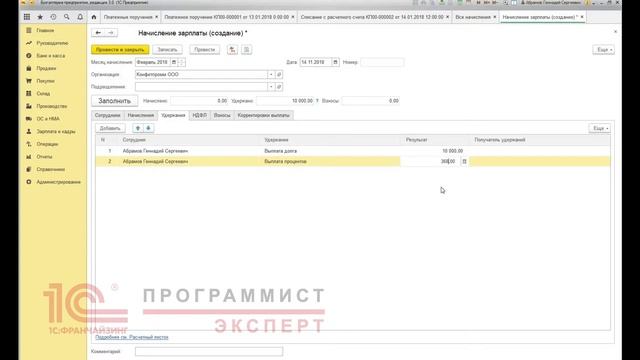Screen dimensions: 640x360
Task: Switch to the НДФЛ tab
Action: coord(200,116)
